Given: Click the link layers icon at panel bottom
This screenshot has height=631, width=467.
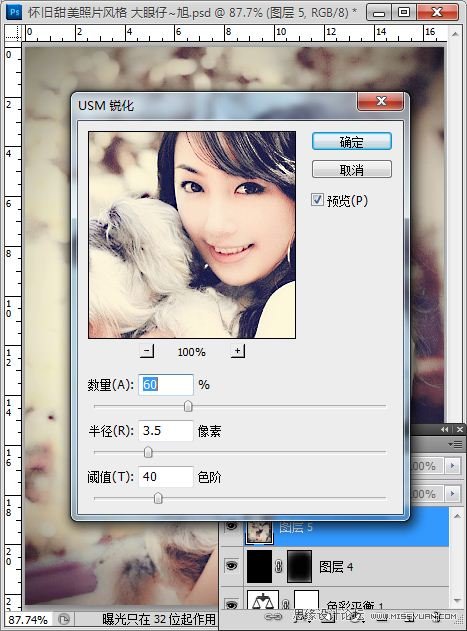Looking at the screenshot, I should pyautogui.click(x=273, y=617).
